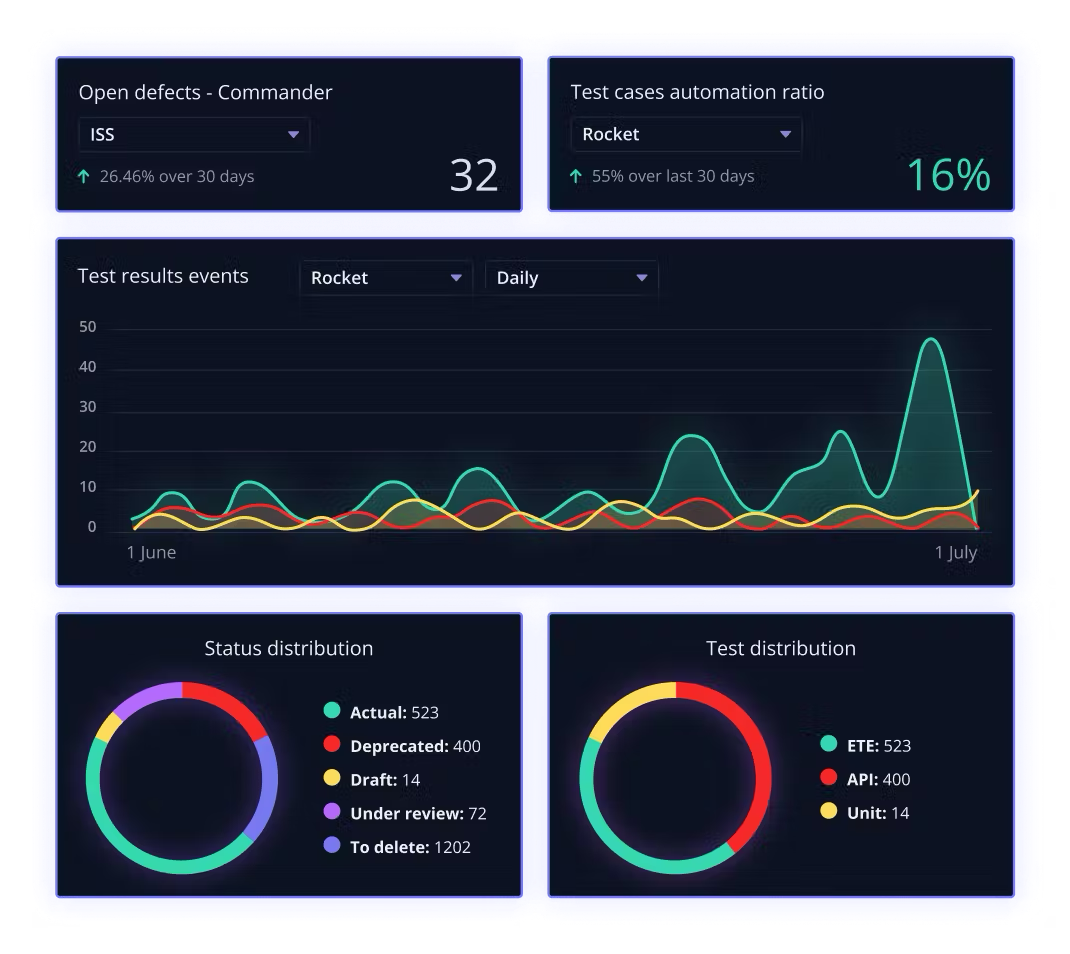Click the 16% automation ratio value

coord(948,176)
